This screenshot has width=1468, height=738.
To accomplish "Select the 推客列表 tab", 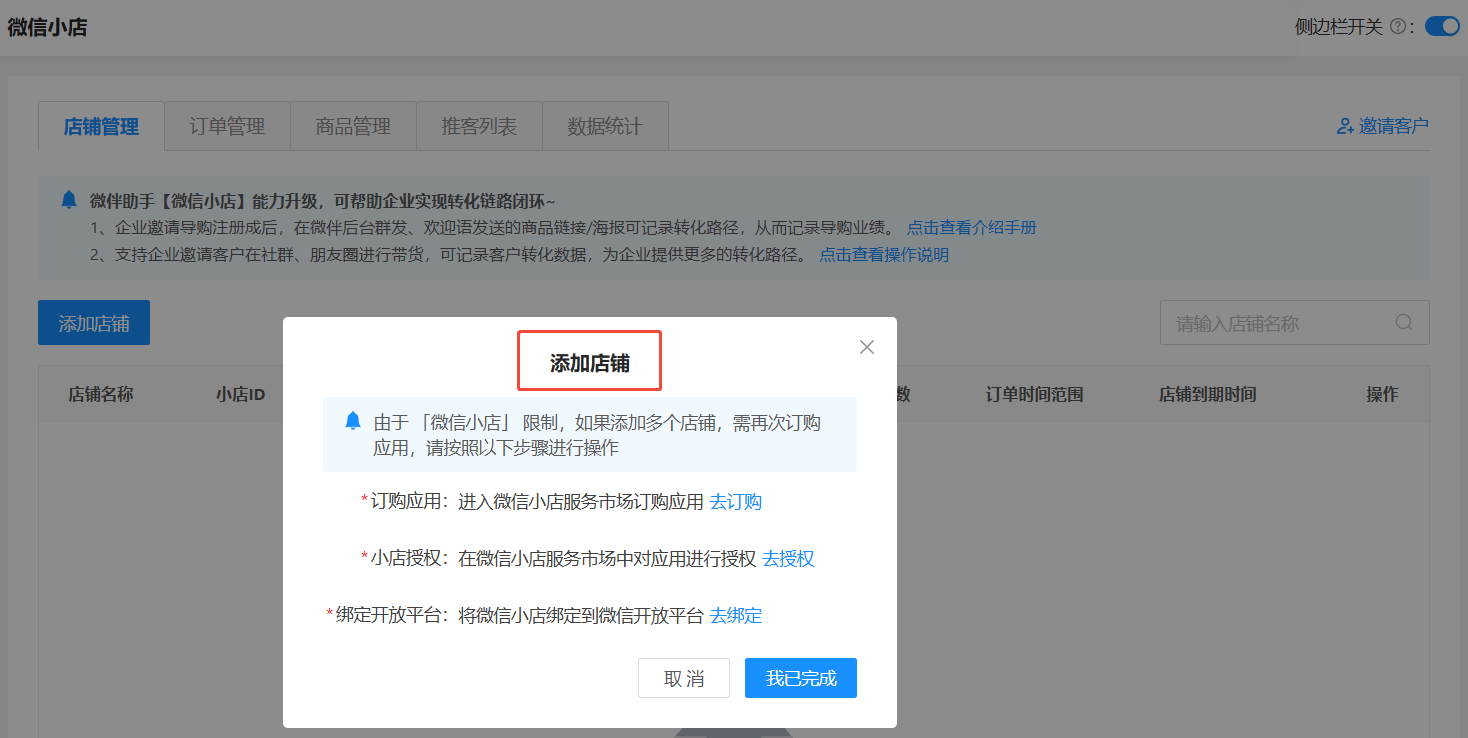I will pos(479,126).
